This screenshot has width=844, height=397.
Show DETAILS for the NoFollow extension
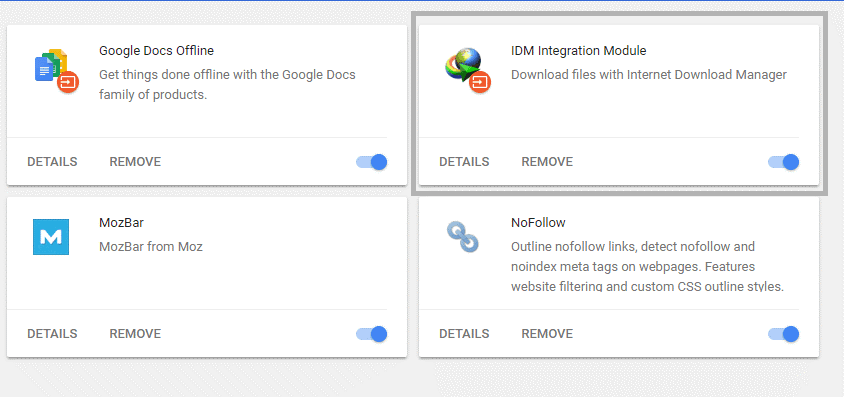coord(464,334)
